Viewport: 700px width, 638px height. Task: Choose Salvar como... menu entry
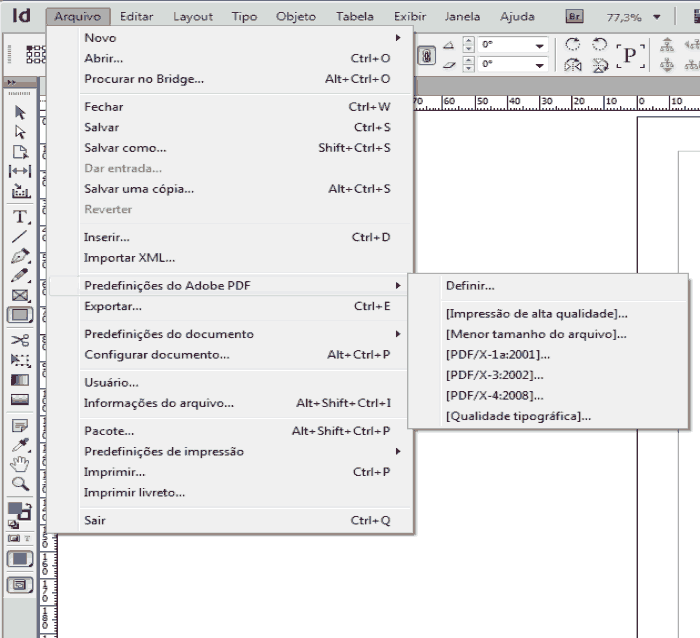pos(231,148)
